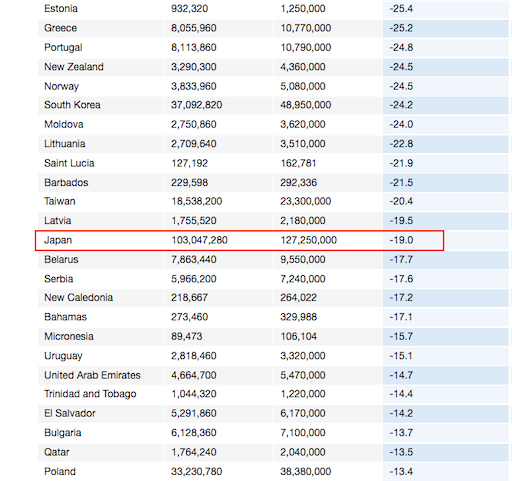Select South Korea's value 37,092,820
The image size is (512, 481).
pyautogui.click(x=197, y=105)
